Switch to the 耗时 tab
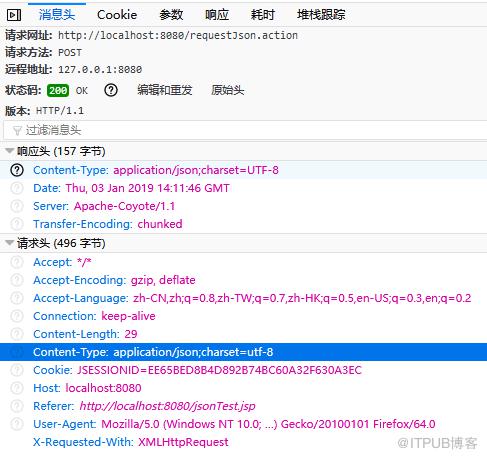Image resolution: width=487 pixels, height=458 pixels. click(x=263, y=15)
